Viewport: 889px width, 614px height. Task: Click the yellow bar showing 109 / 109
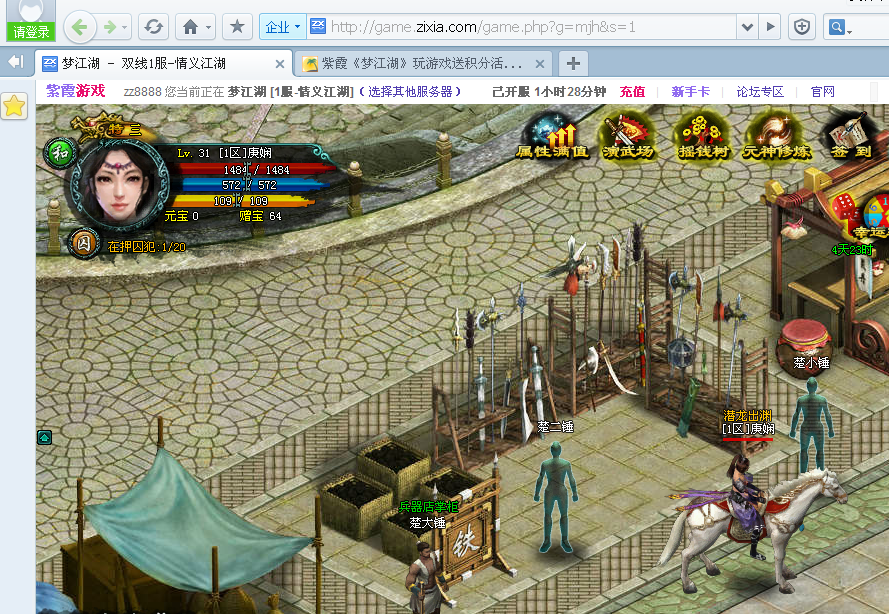tap(241, 200)
